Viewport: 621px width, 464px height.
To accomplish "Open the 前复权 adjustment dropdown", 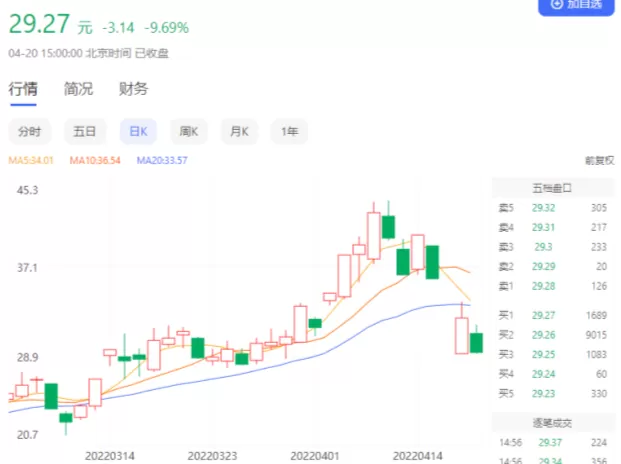I will pos(600,160).
